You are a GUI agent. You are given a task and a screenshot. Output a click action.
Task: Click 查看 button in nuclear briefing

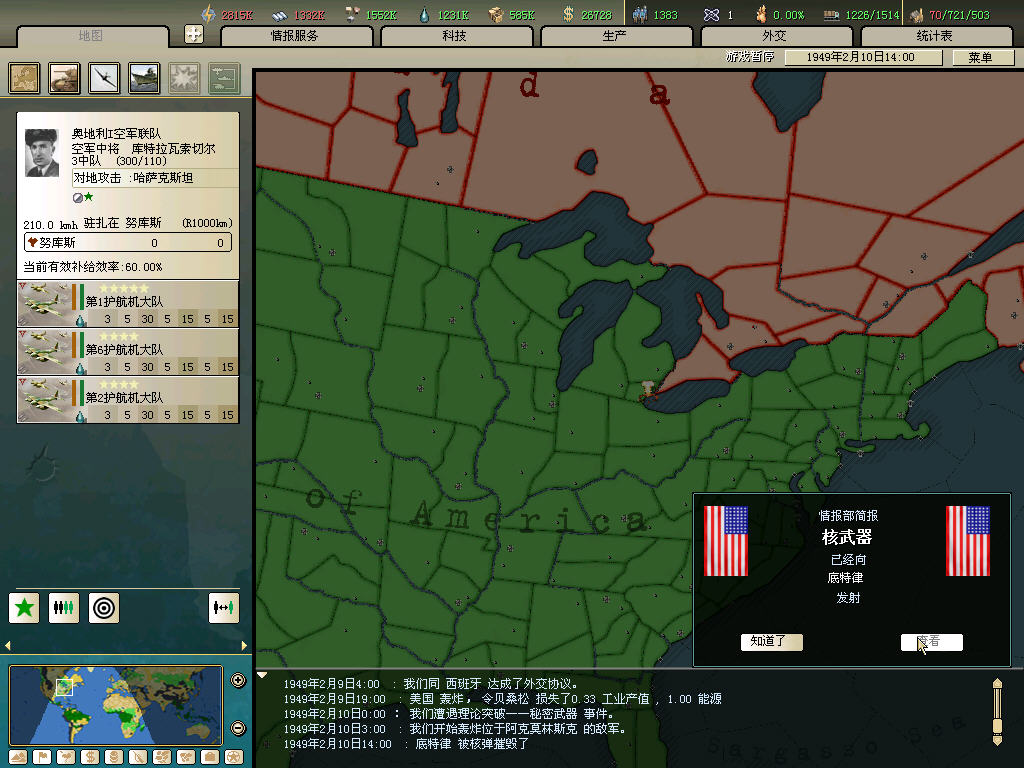point(931,642)
